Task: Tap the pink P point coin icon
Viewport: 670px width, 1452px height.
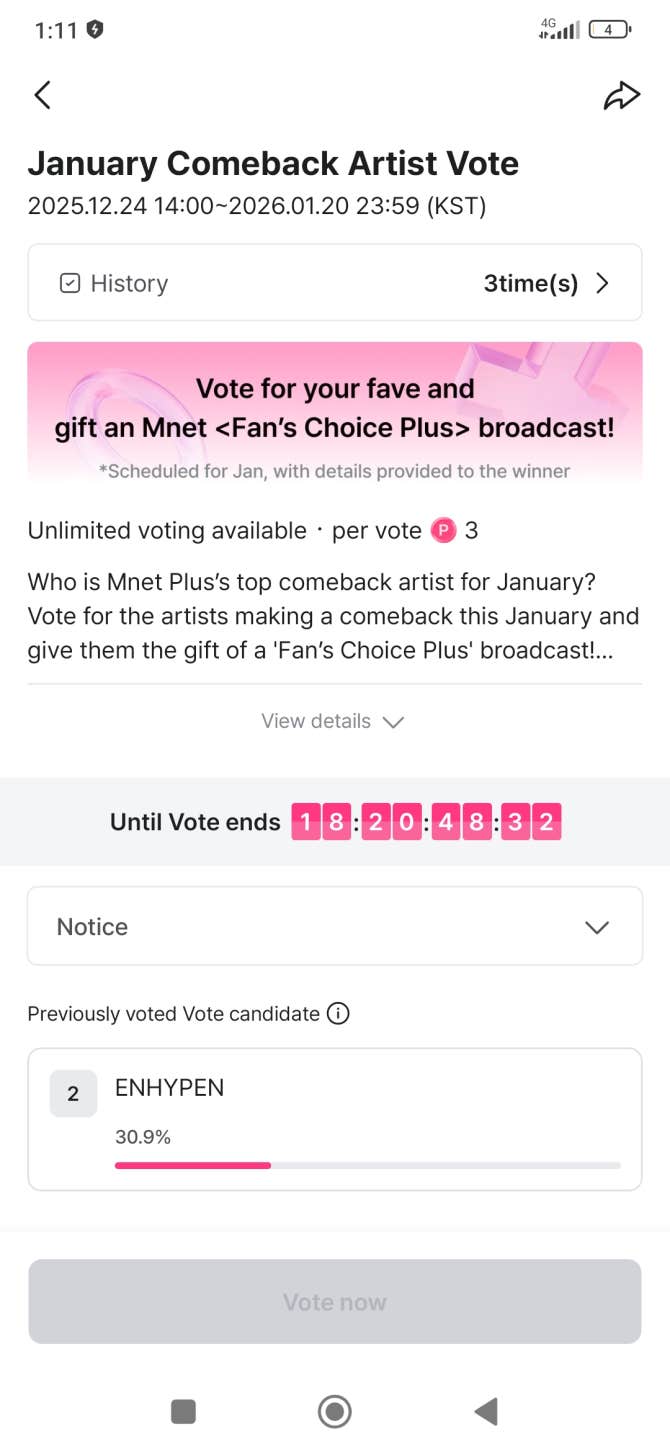Action: tap(443, 531)
